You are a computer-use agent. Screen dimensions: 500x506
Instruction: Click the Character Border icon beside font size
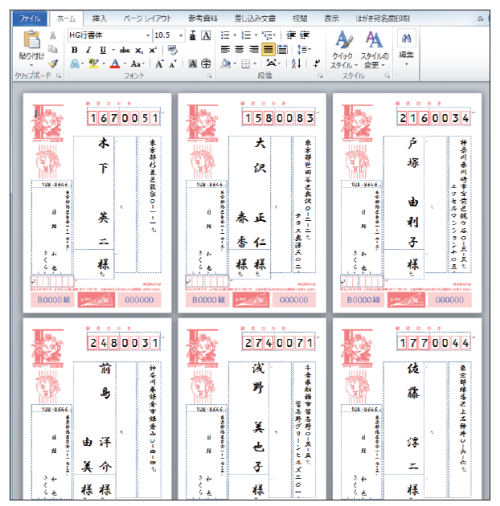(x=206, y=35)
